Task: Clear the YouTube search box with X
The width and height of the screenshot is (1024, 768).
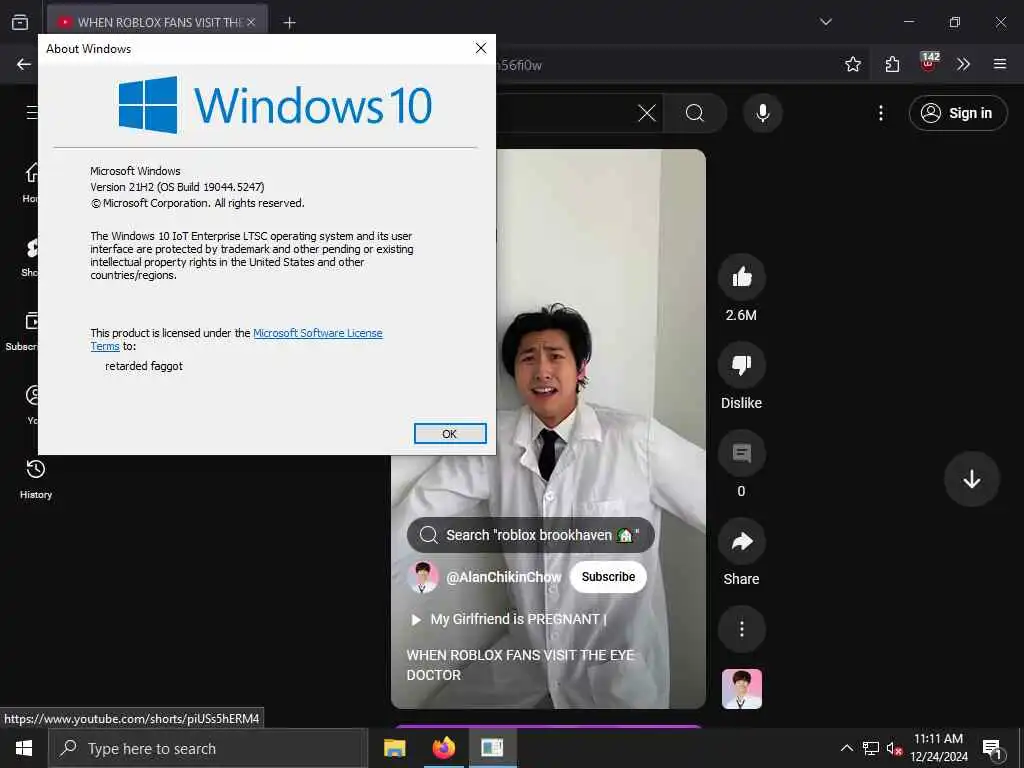Action: (x=647, y=113)
